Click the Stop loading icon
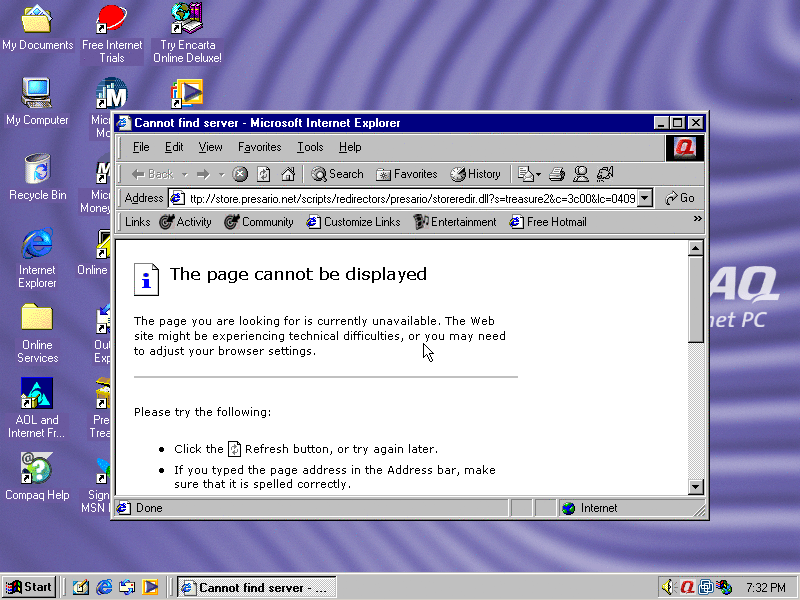Image resolution: width=800 pixels, height=600 pixels. pyautogui.click(x=240, y=174)
